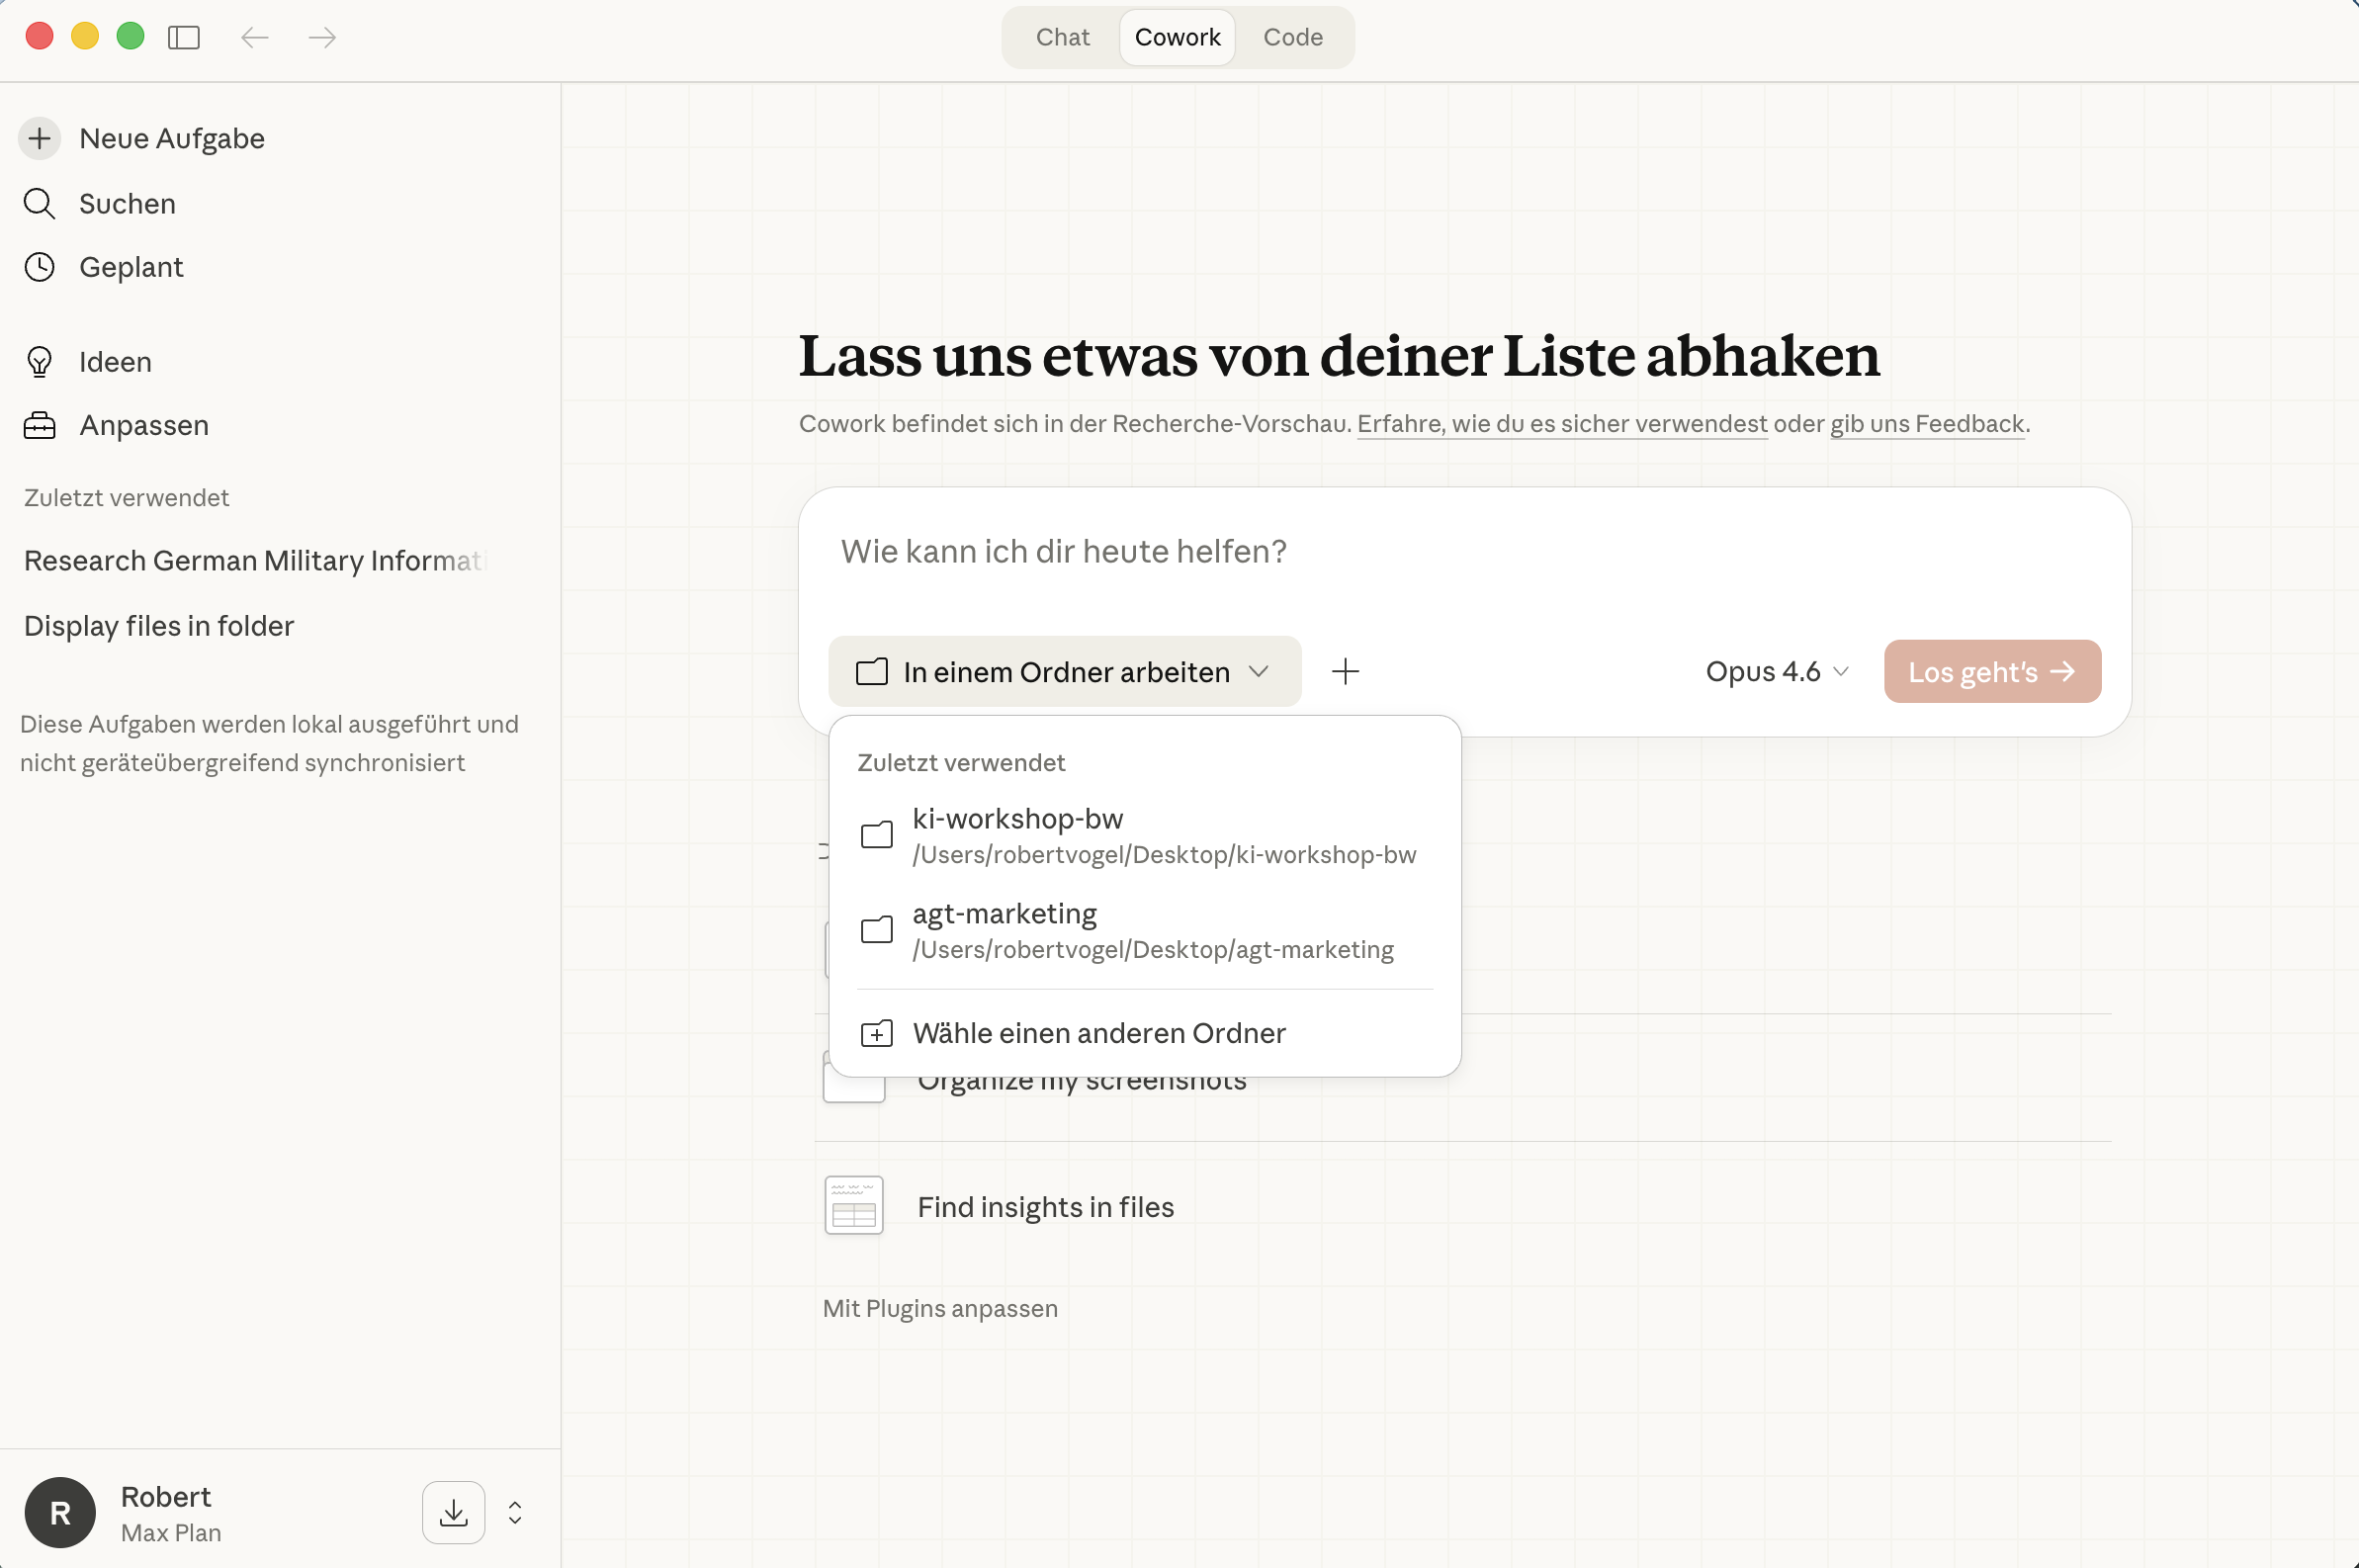Click the Find insights in files suggestion

coord(1044,1206)
